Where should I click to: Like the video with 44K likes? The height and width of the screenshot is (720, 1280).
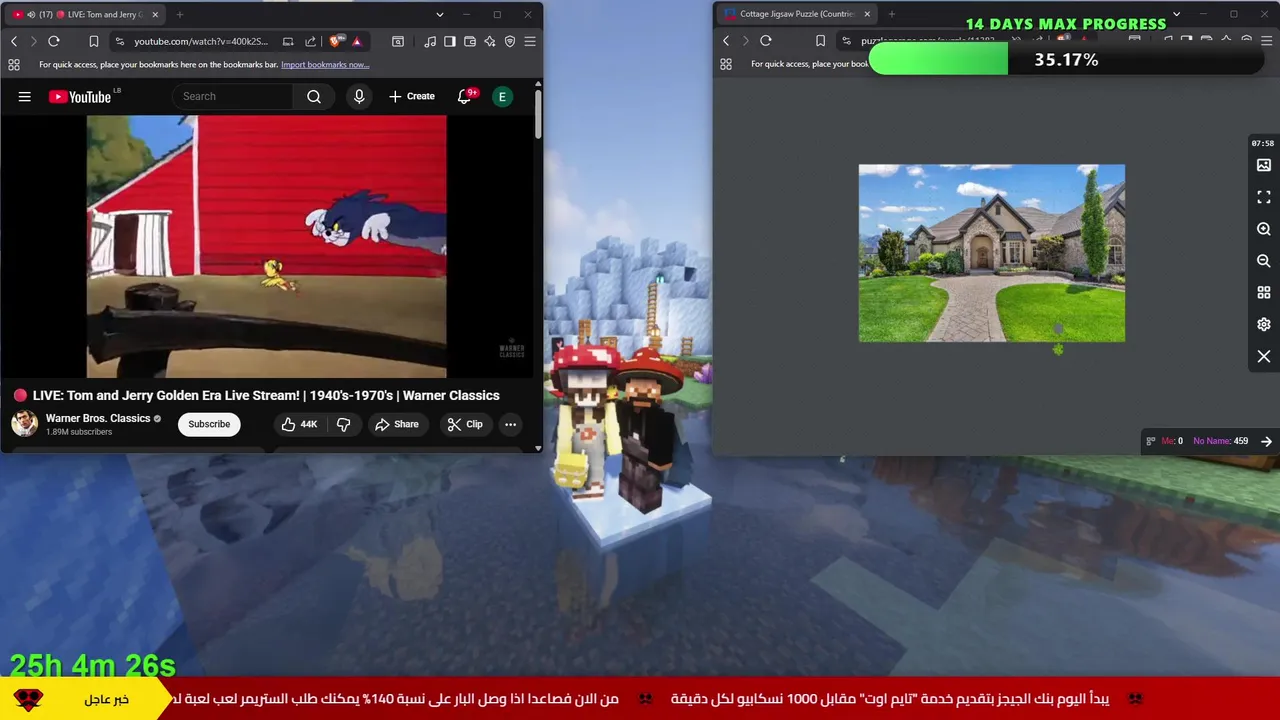coord(299,424)
